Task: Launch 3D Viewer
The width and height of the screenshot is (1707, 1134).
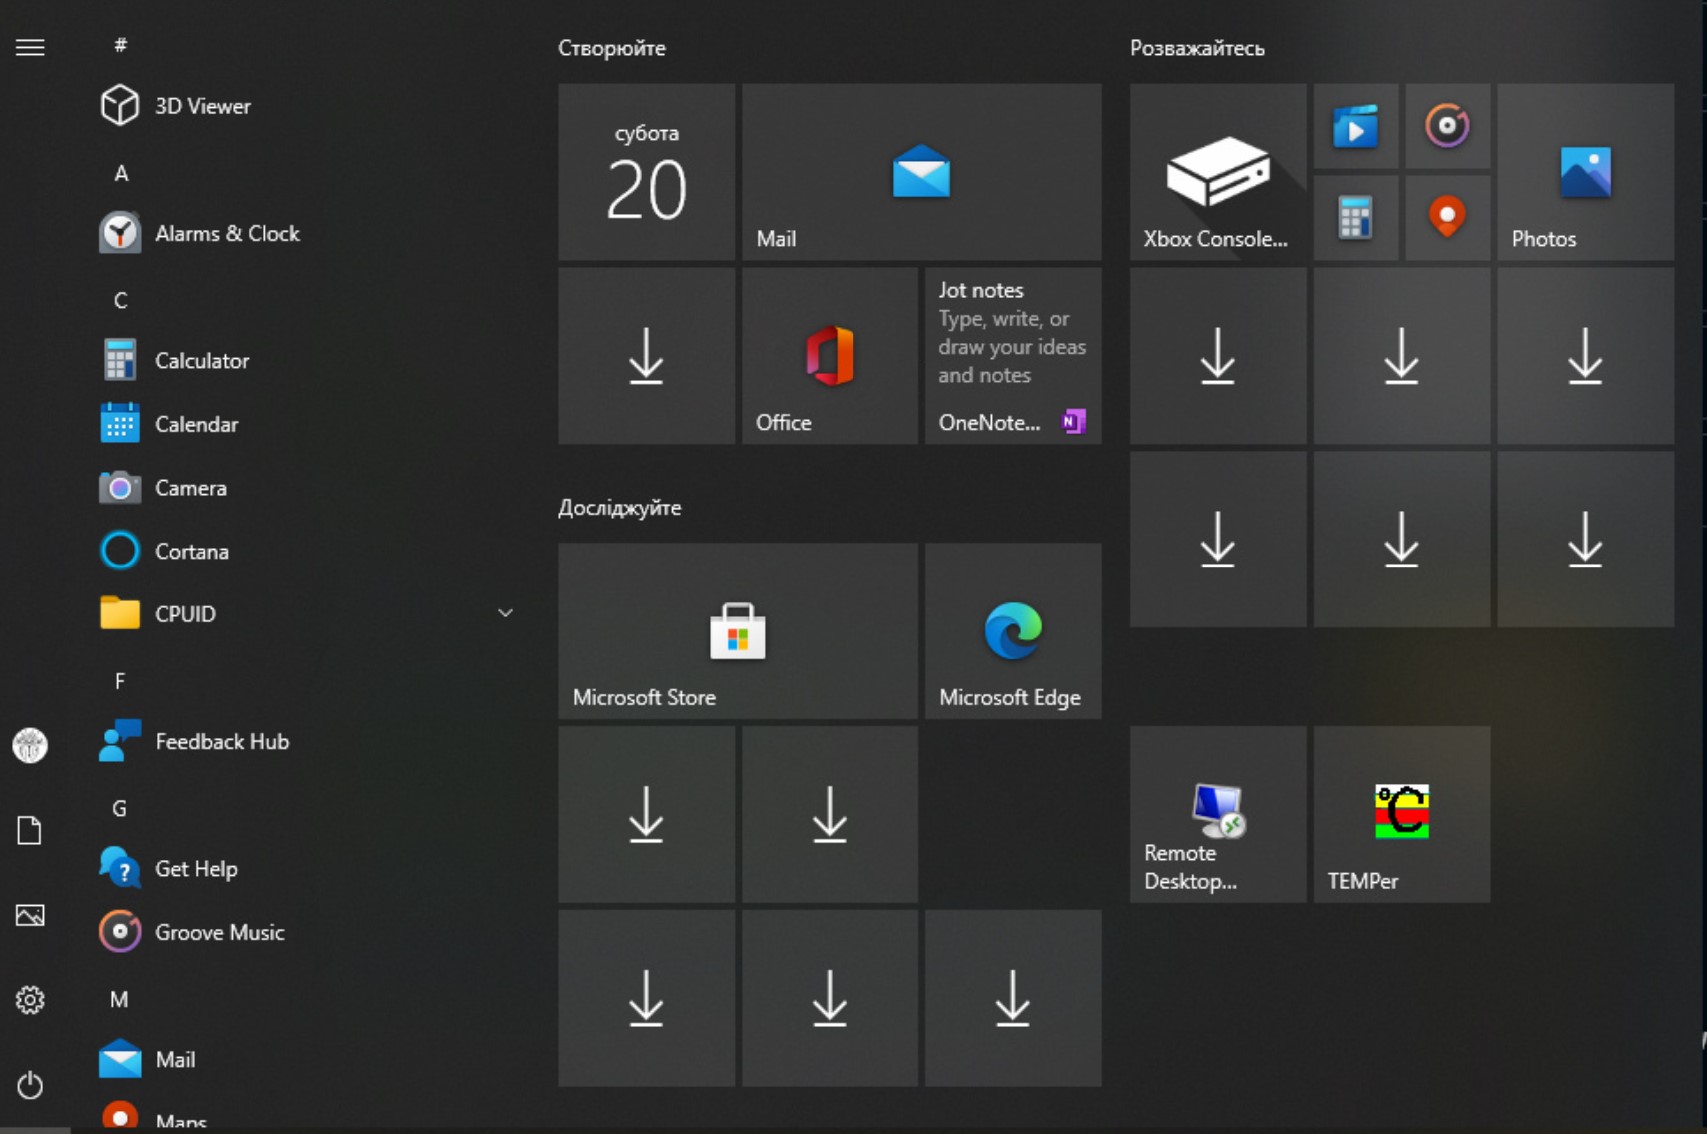Action: click(202, 106)
